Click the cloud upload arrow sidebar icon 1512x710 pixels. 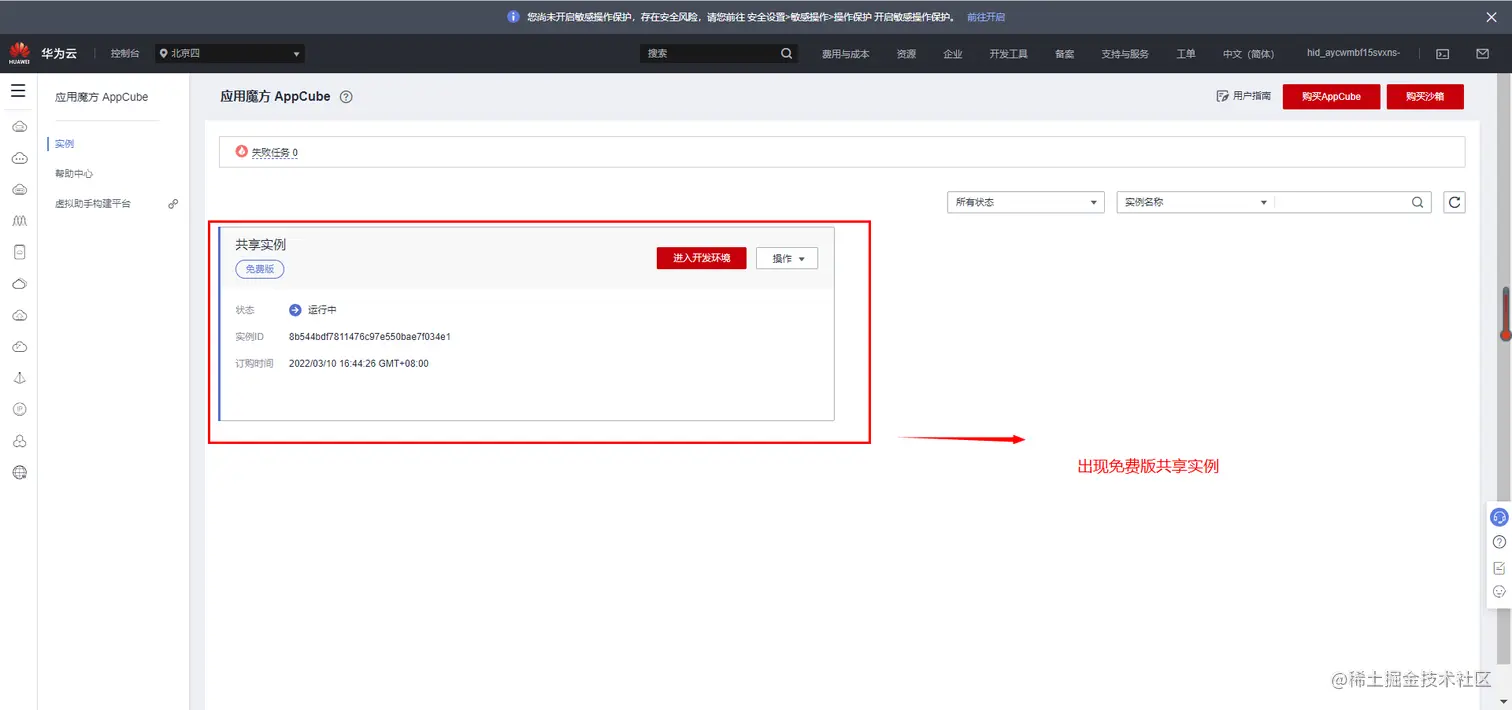point(19,315)
